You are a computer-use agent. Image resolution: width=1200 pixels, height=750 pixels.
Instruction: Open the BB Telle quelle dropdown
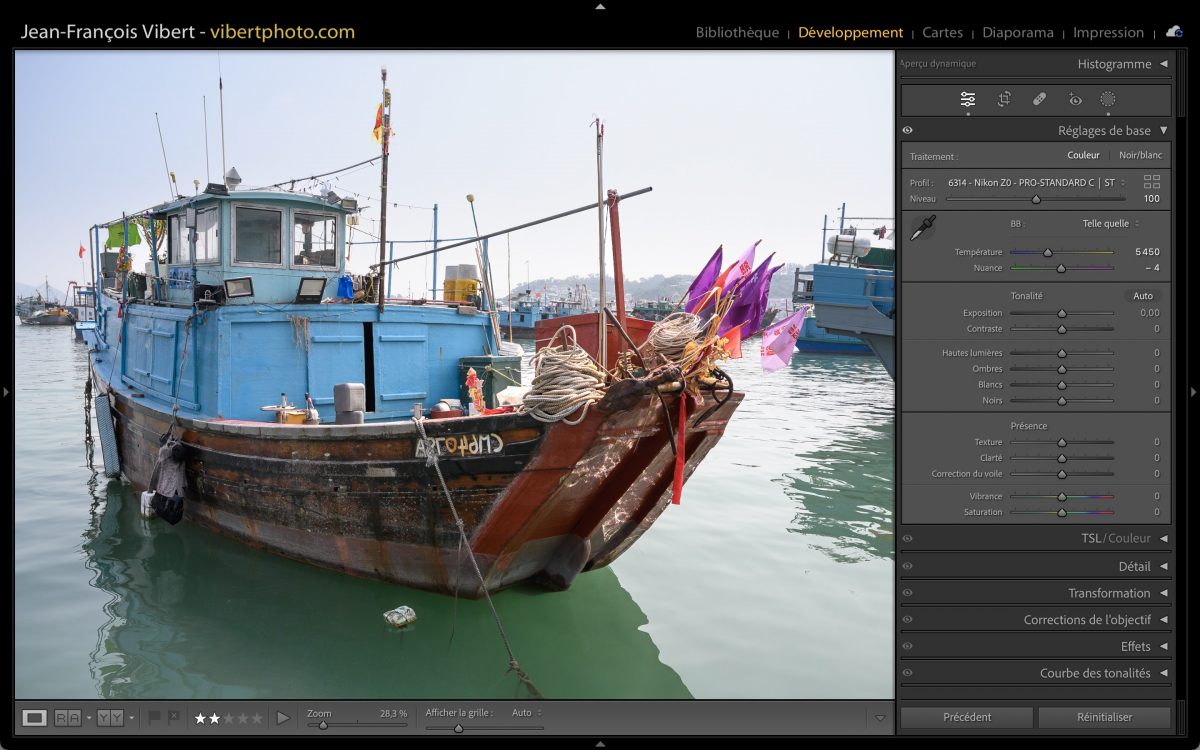1109,224
